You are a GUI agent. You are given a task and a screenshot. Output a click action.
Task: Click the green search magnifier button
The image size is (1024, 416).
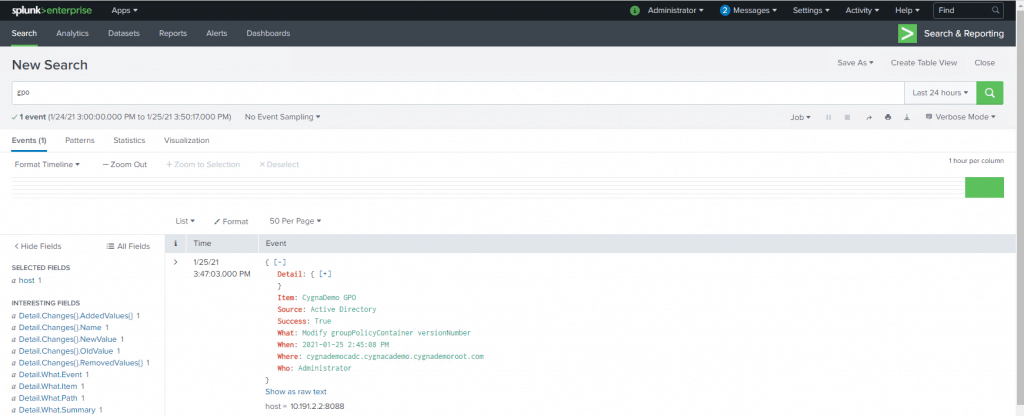tap(989, 93)
